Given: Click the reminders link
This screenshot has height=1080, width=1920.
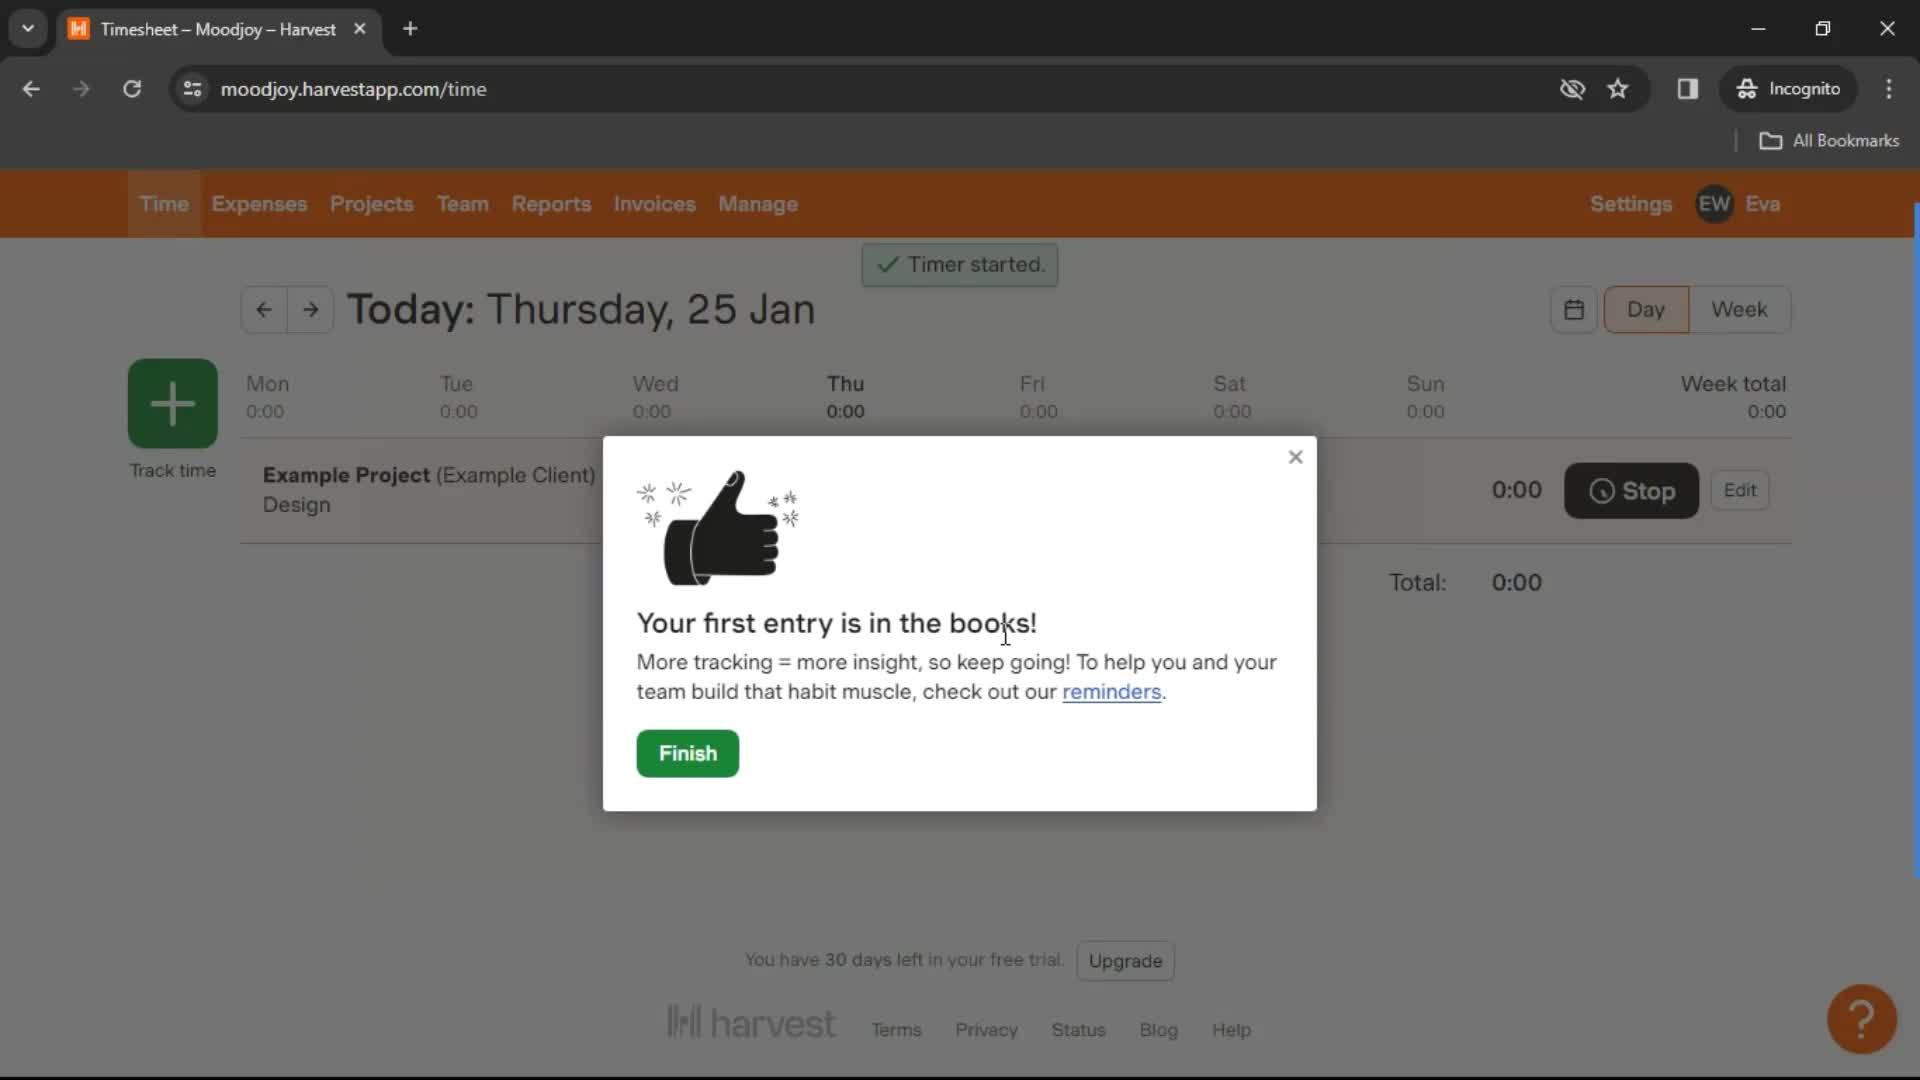Looking at the screenshot, I should (x=1112, y=691).
